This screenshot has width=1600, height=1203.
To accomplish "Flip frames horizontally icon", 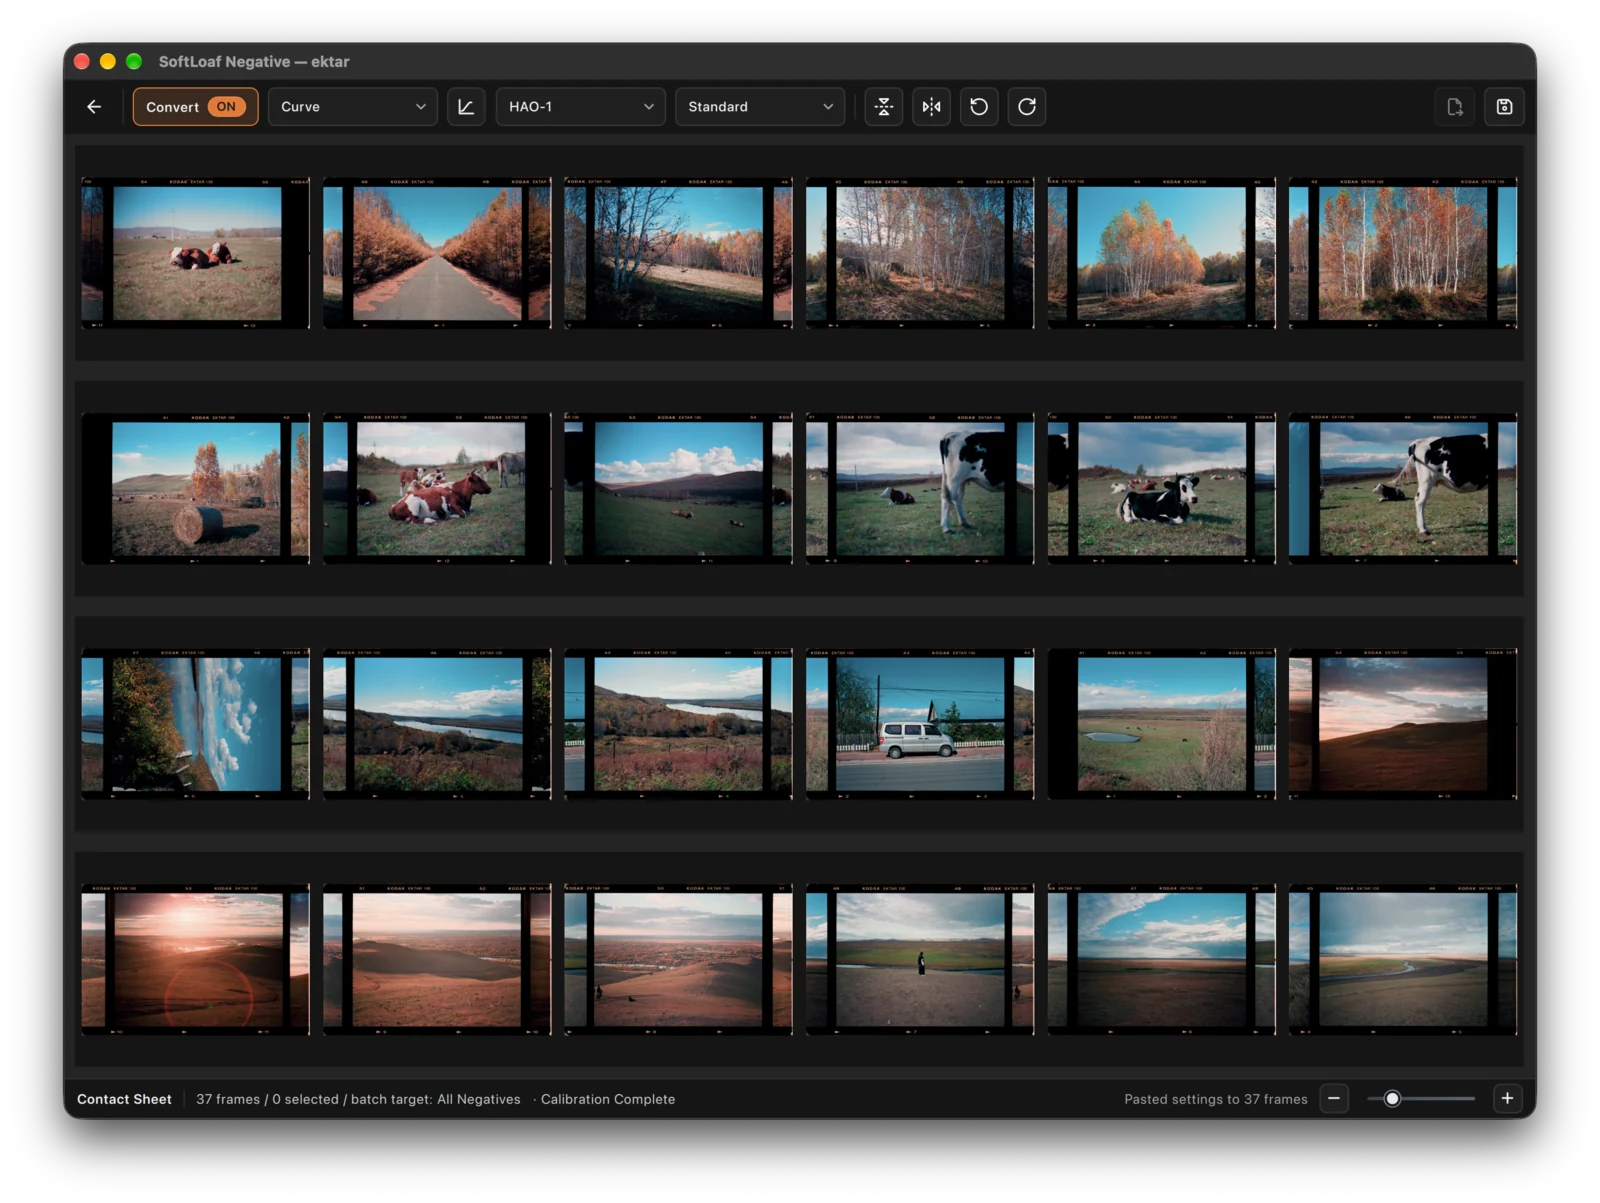I will tap(932, 107).
